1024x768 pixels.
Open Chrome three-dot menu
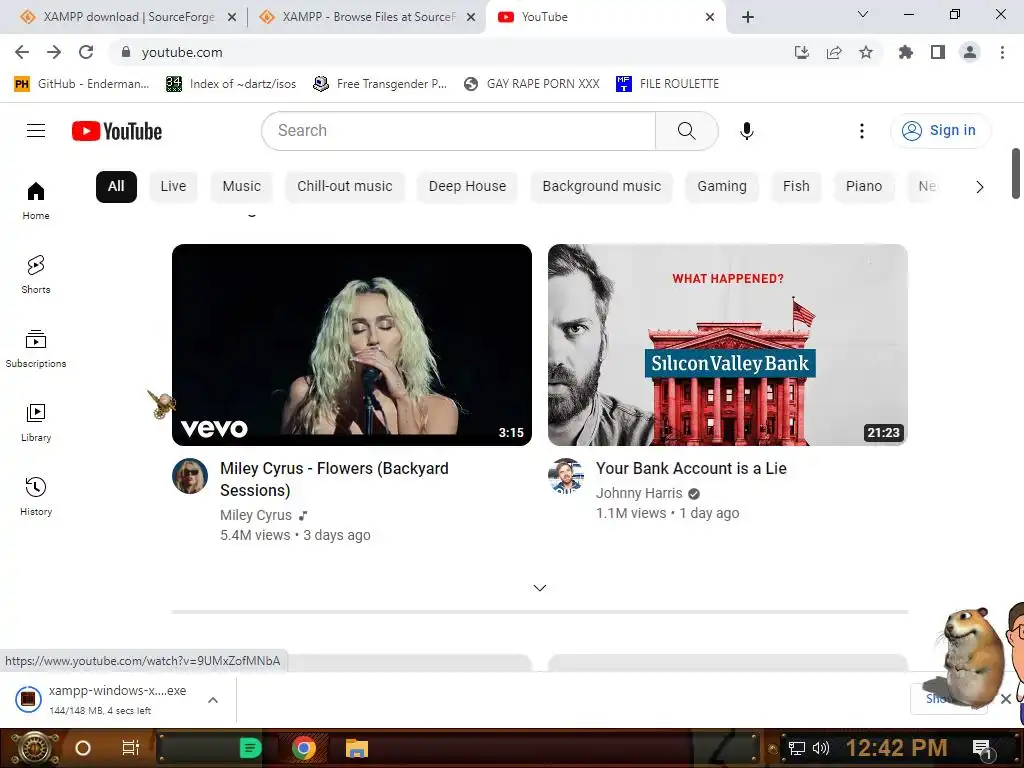1002,52
